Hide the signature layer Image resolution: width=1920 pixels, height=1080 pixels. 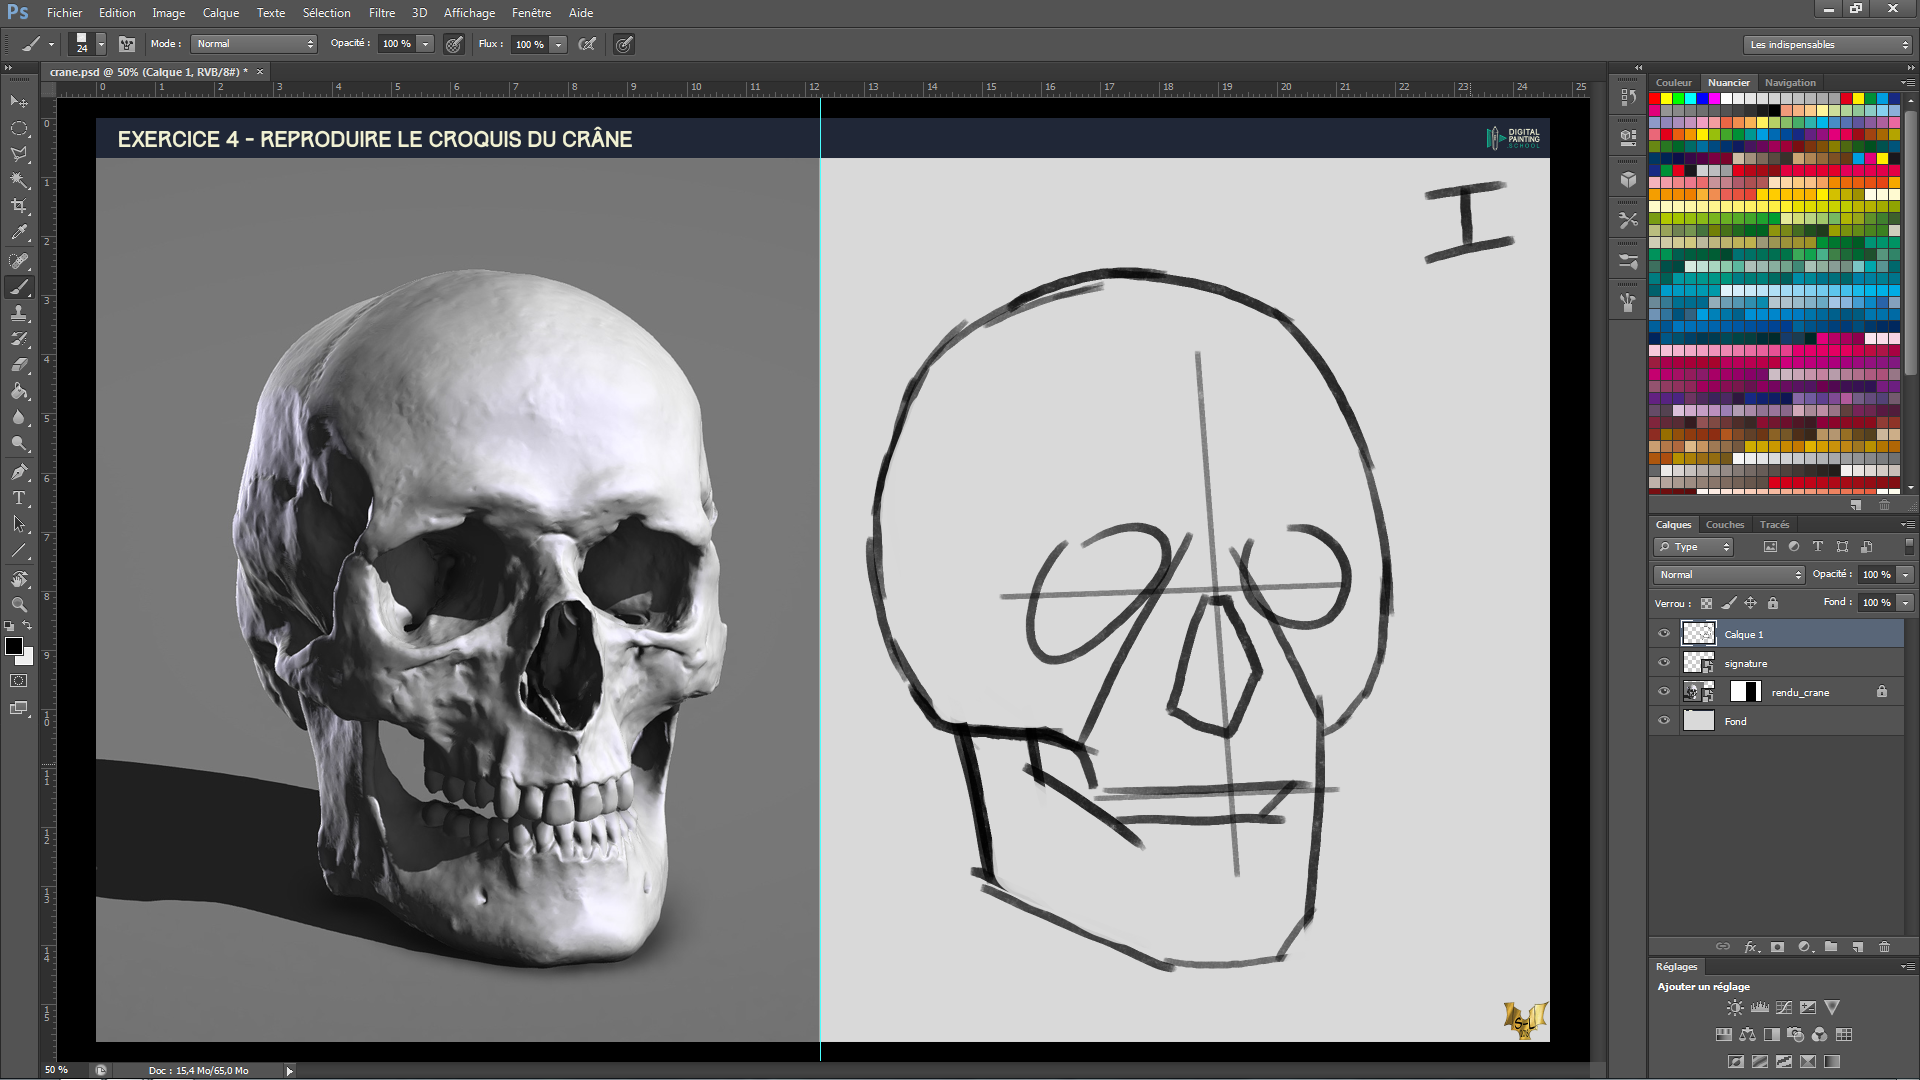point(1664,662)
